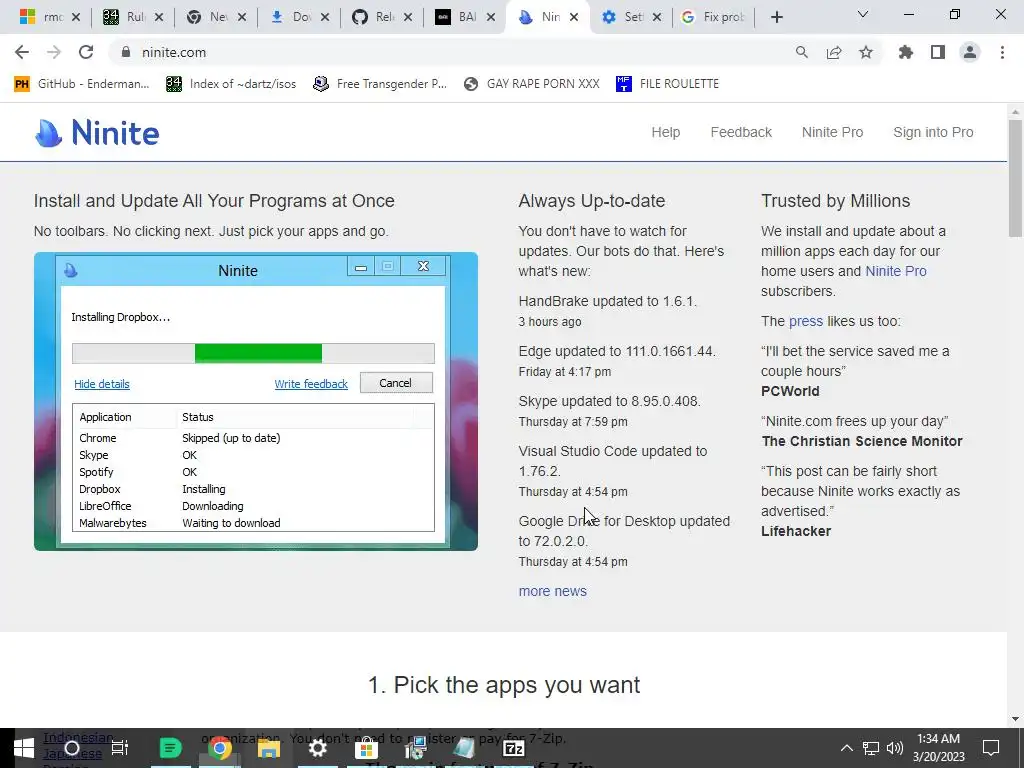Open Cortana search circle on taskbar
The width and height of the screenshot is (1024, 768).
72,748
